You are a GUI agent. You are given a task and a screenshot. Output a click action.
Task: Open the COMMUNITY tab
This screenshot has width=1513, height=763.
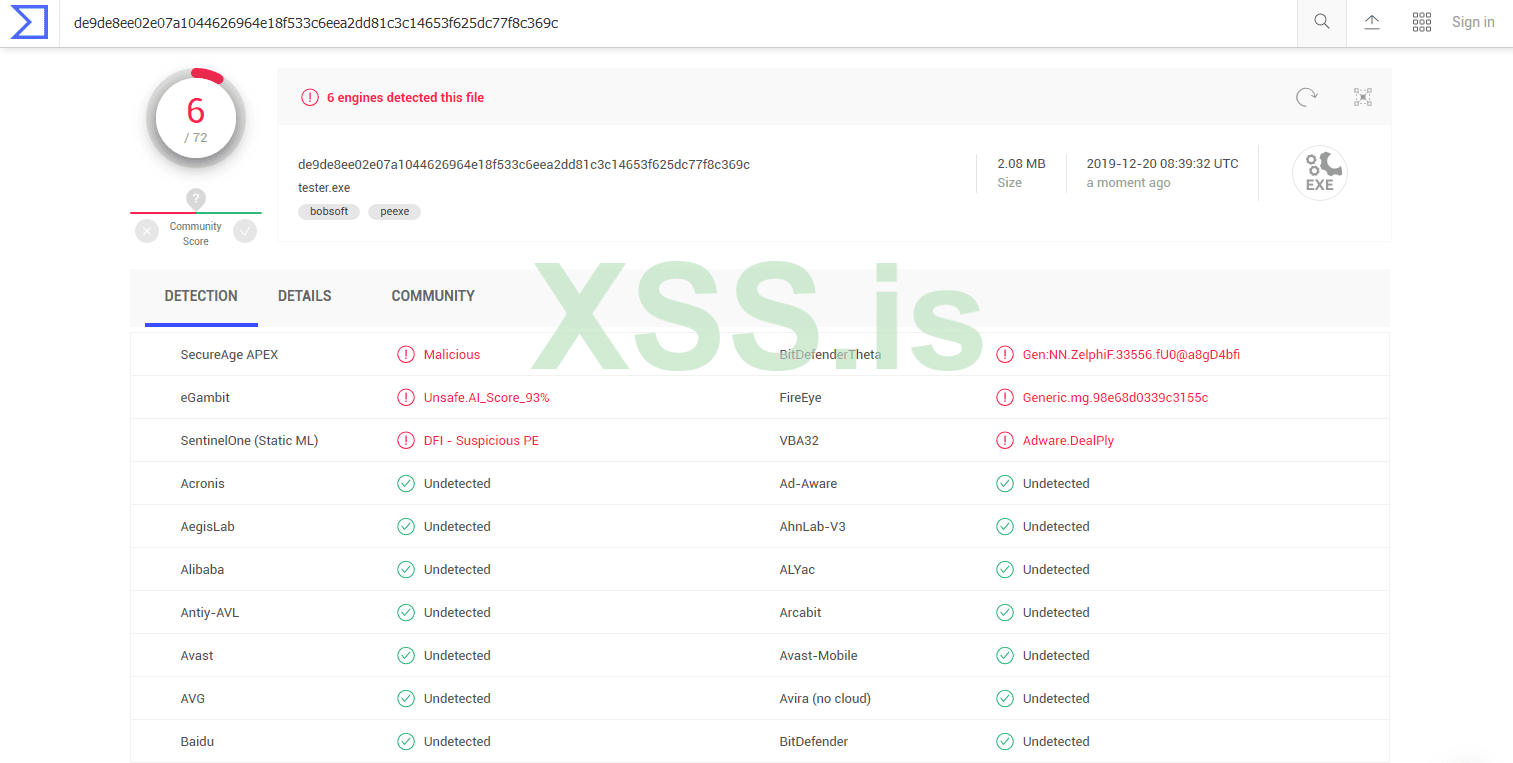tap(433, 296)
